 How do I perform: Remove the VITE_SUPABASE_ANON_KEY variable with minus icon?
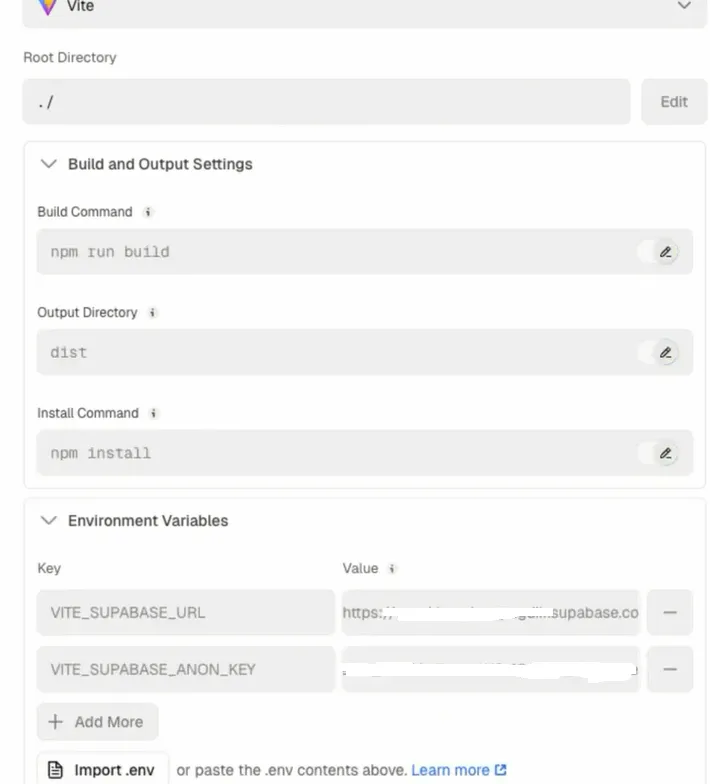tap(670, 669)
